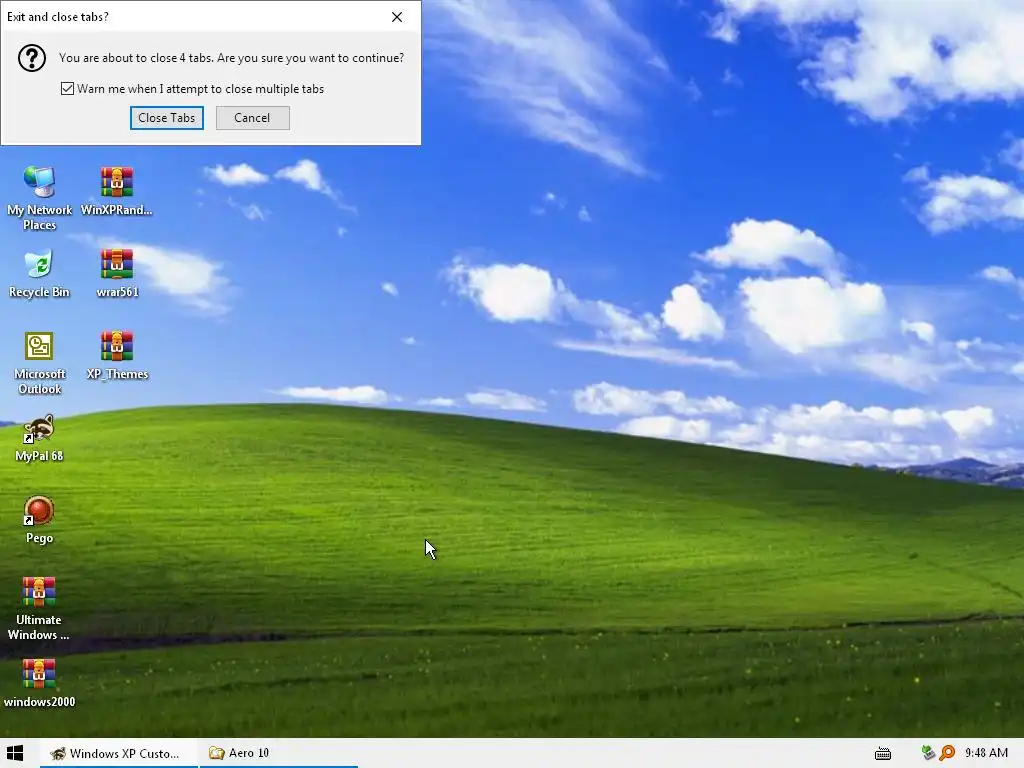The width and height of the screenshot is (1024, 768).
Task: Launch Microsoft Outlook from the desktop
Action: (39, 362)
